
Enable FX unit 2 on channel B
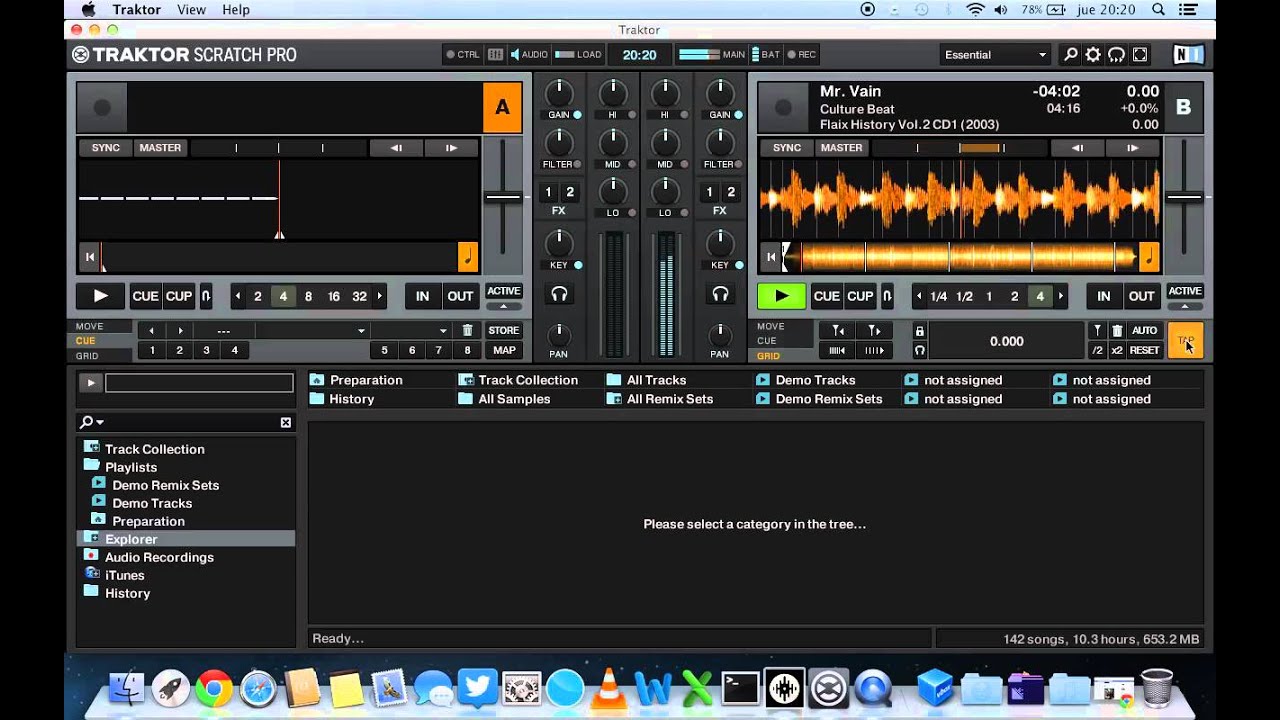(731, 192)
